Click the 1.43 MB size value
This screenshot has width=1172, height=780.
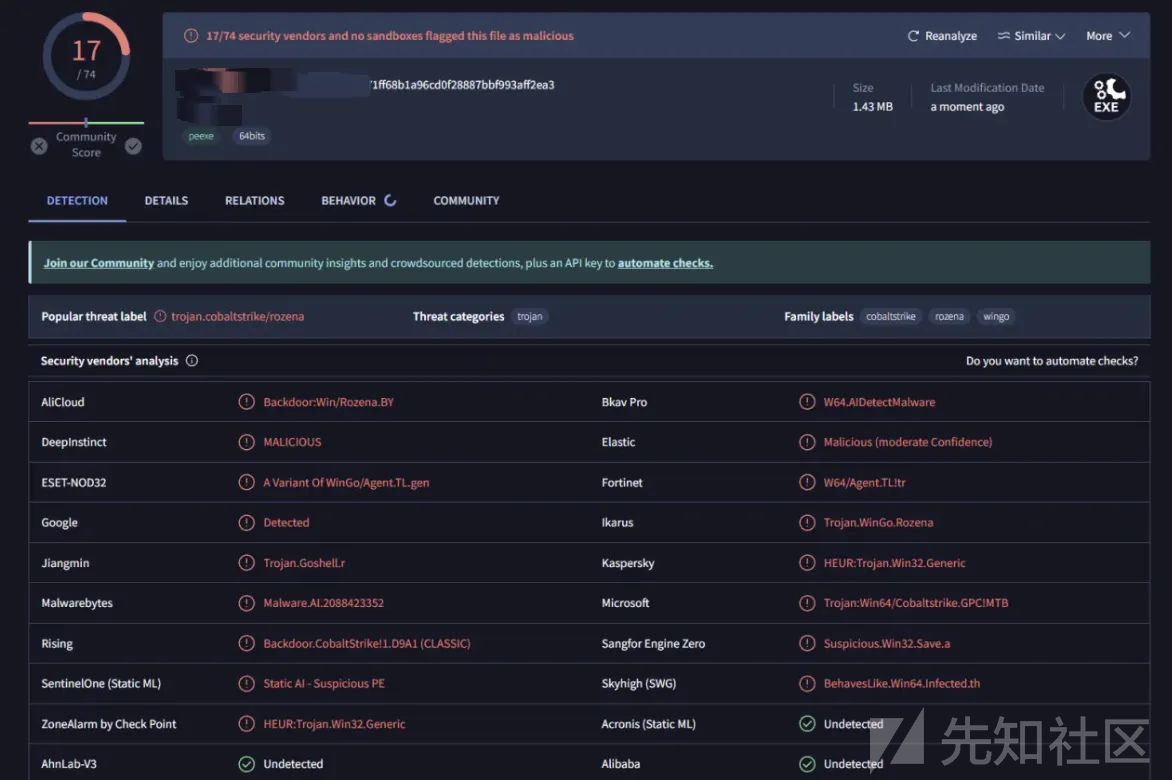coord(872,107)
